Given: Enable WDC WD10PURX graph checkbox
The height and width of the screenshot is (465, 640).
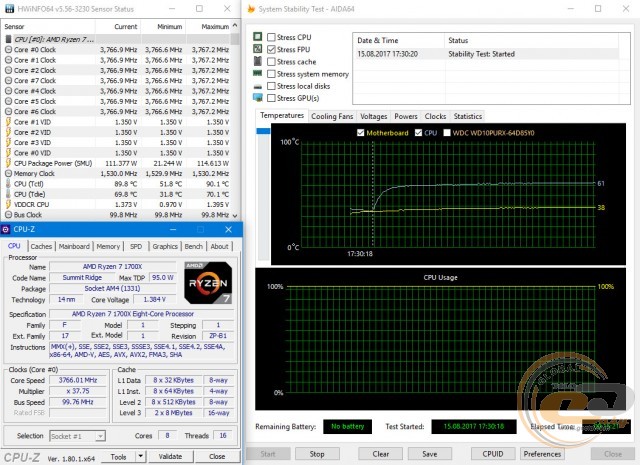Looking at the screenshot, I should click(447, 133).
